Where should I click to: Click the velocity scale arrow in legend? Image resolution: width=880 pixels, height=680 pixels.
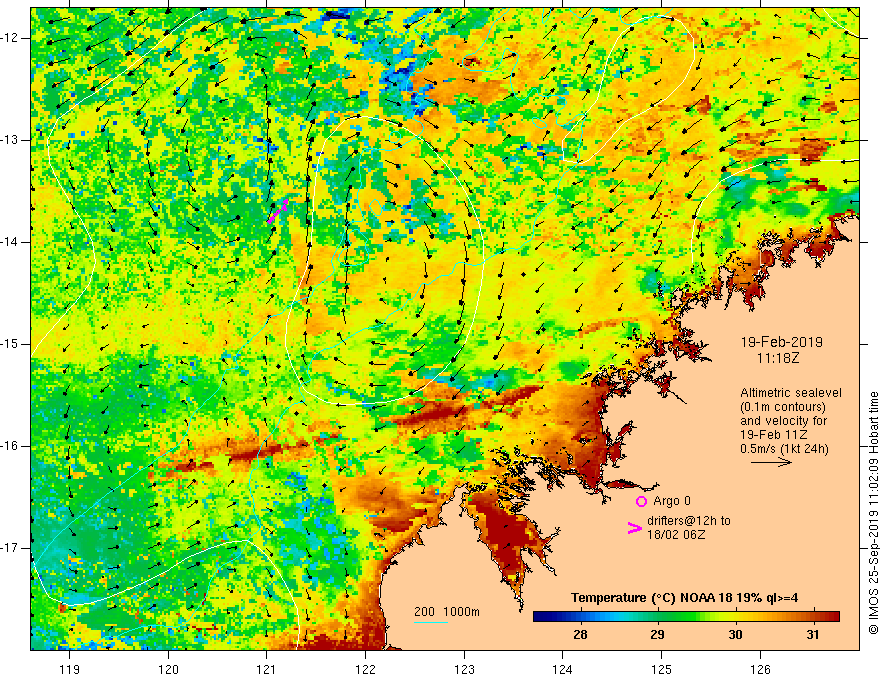point(771,462)
